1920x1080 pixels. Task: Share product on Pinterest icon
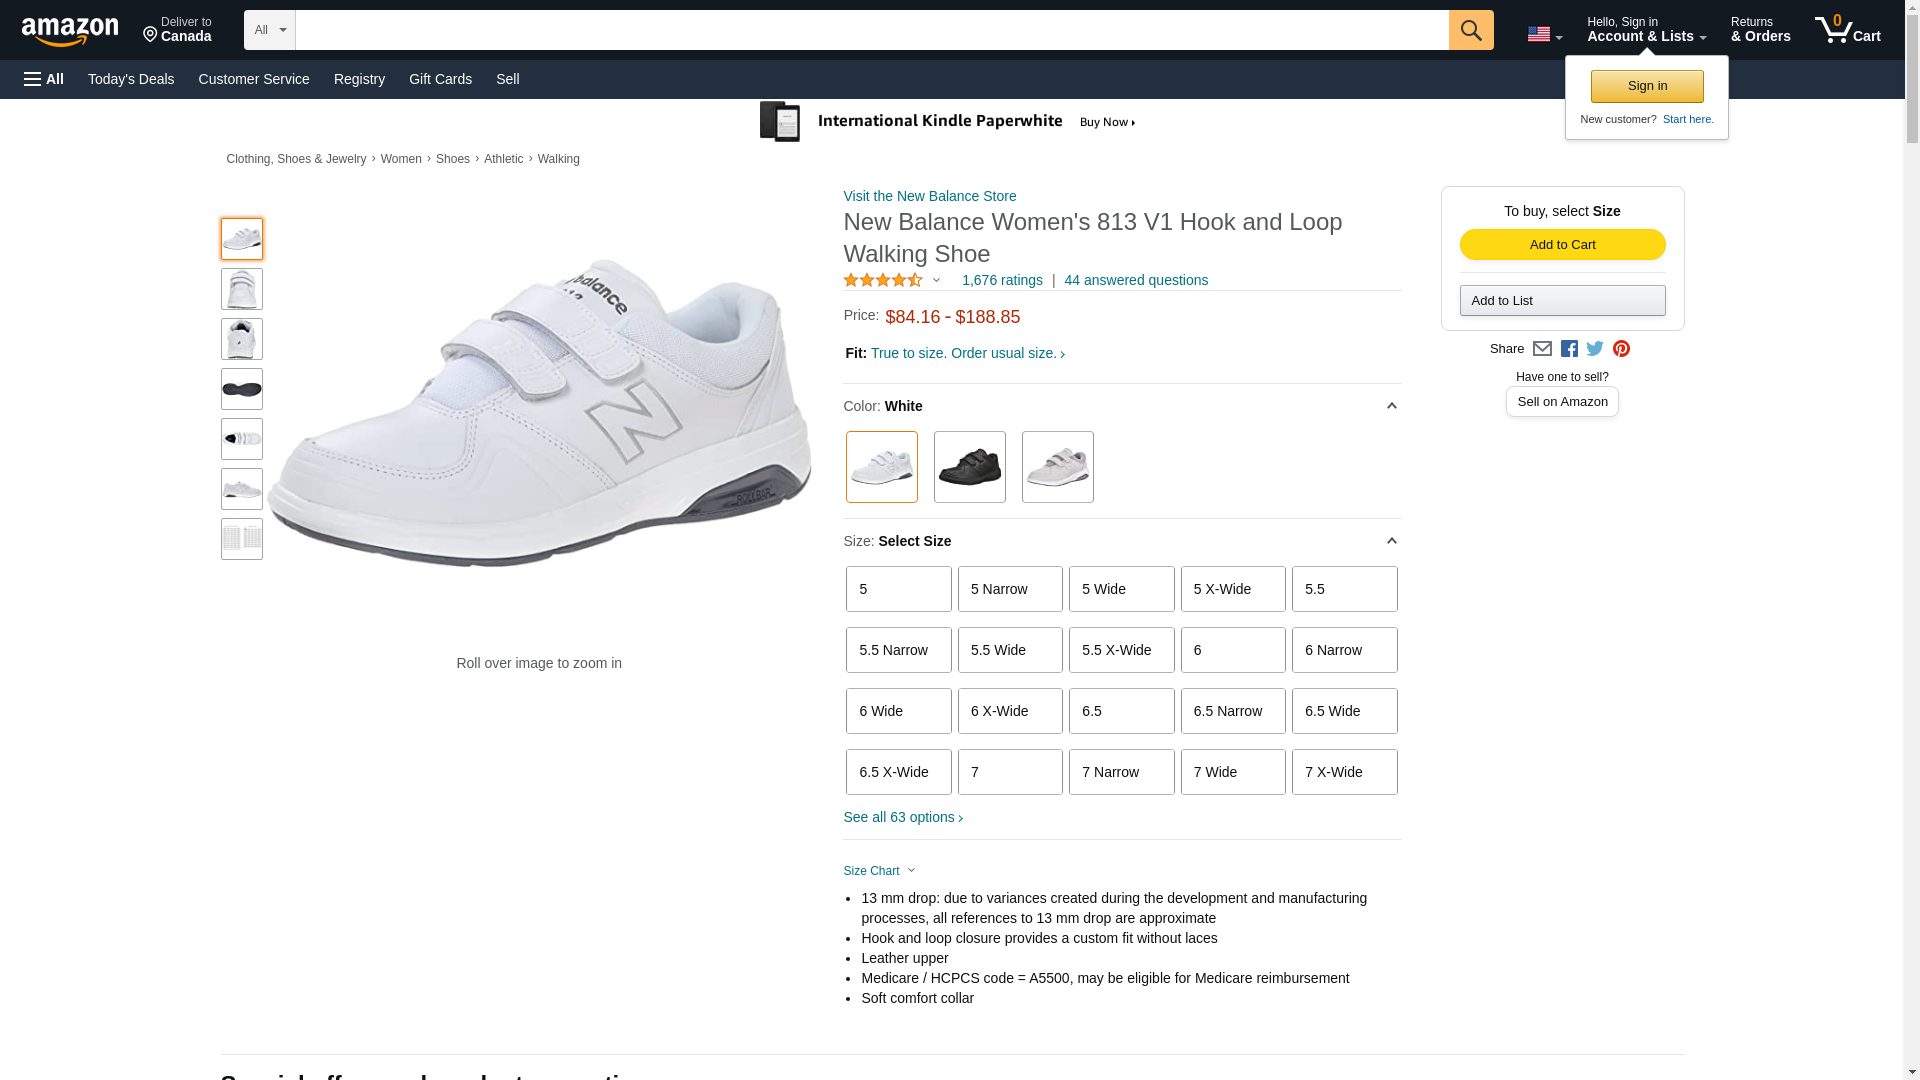click(1621, 349)
